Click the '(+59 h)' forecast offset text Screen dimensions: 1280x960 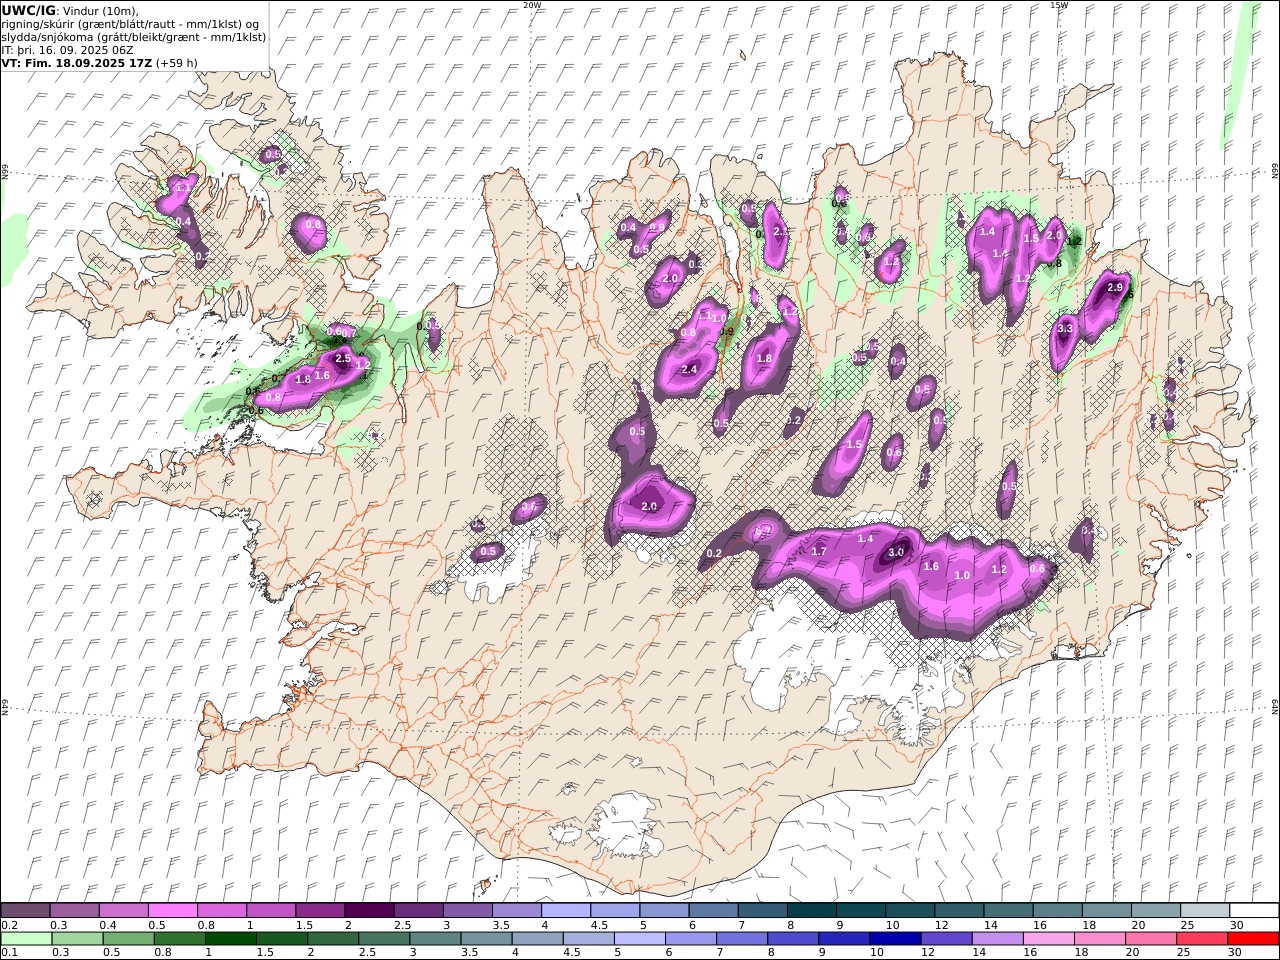[177, 63]
